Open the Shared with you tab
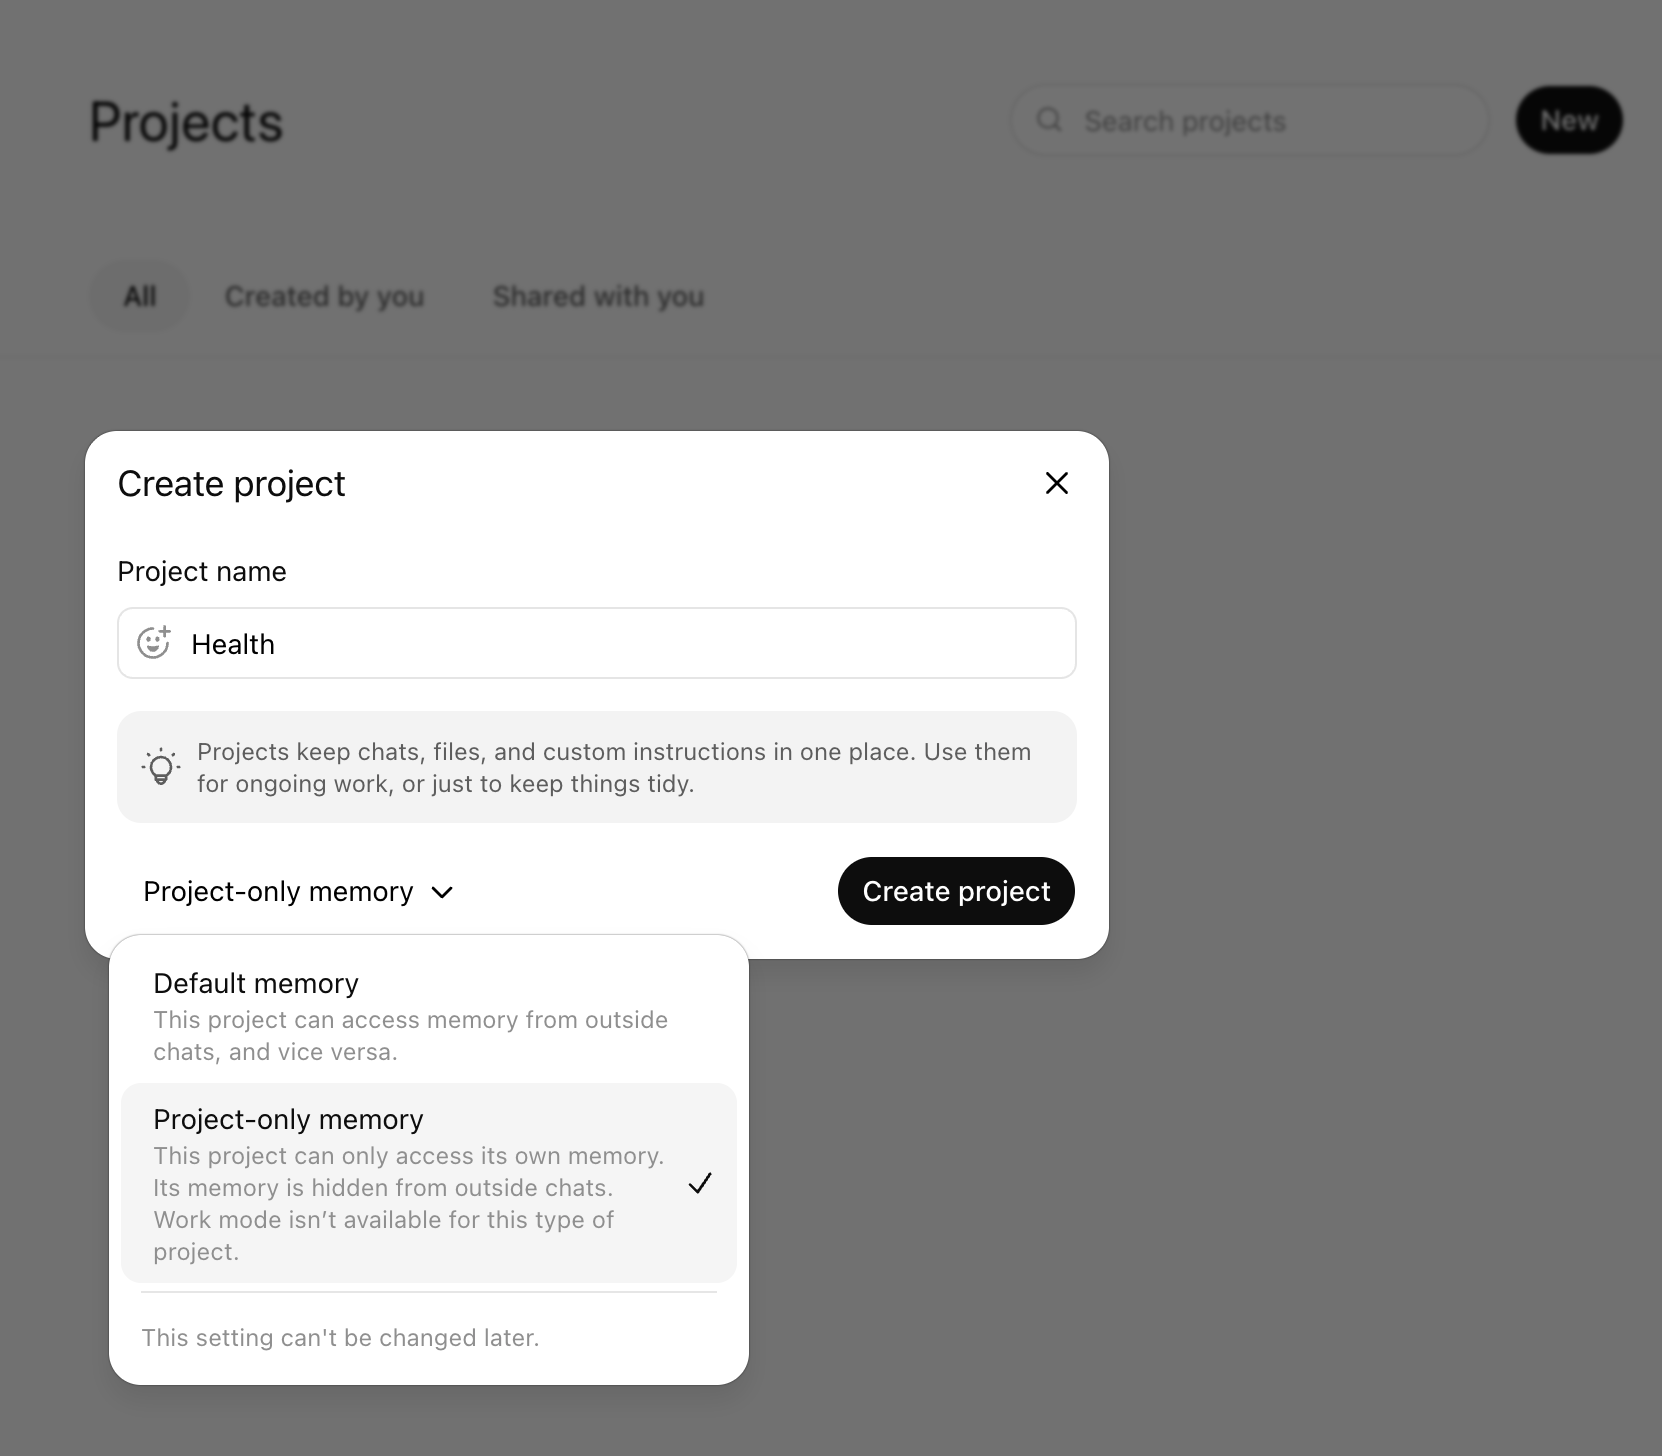Viewport: 1662px width, 1456px height. tap(598, 296)
